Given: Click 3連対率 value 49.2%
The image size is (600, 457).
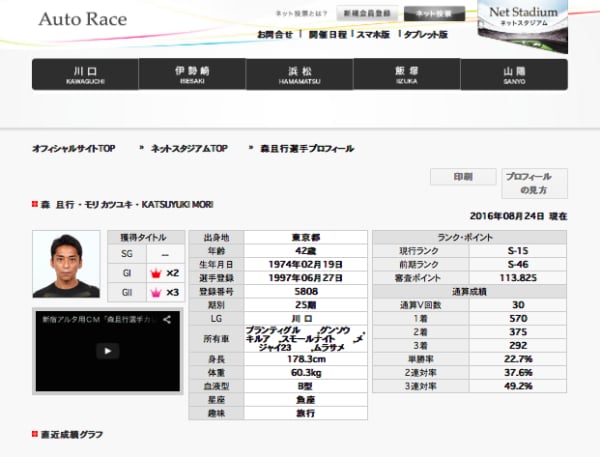Looking at the screenshot, I should coord(518,386).
